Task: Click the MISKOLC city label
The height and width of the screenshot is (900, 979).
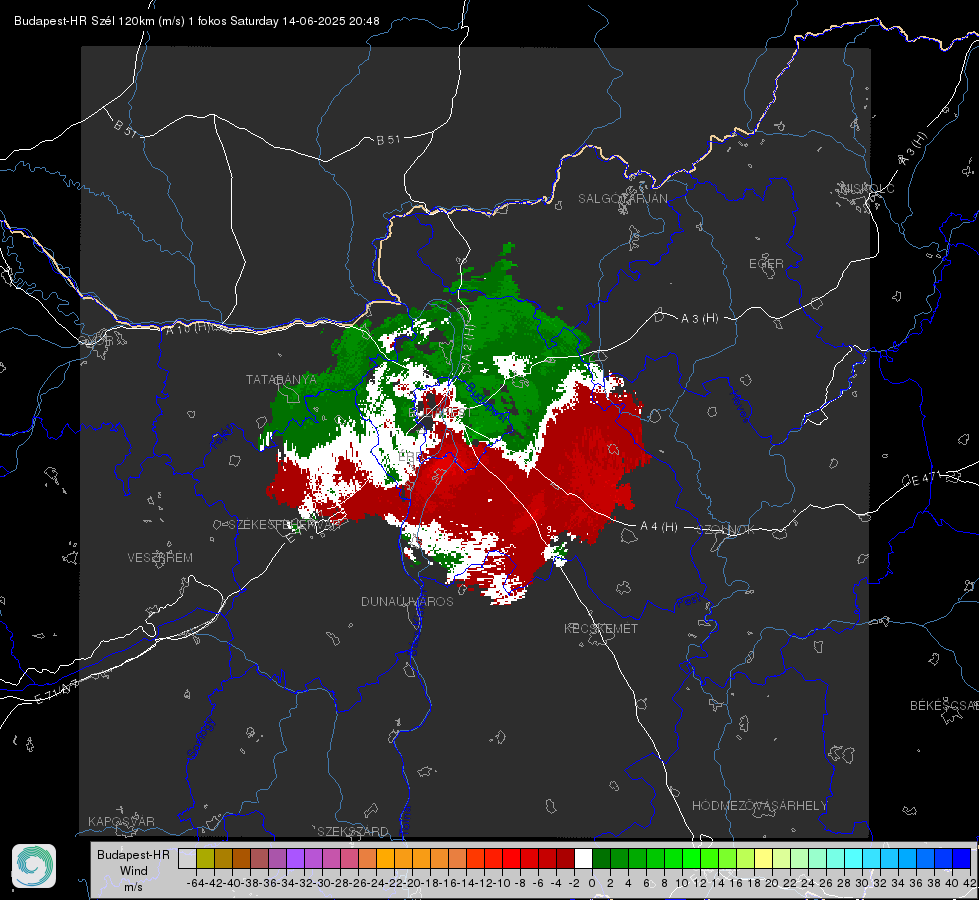Action: [867, 188]
